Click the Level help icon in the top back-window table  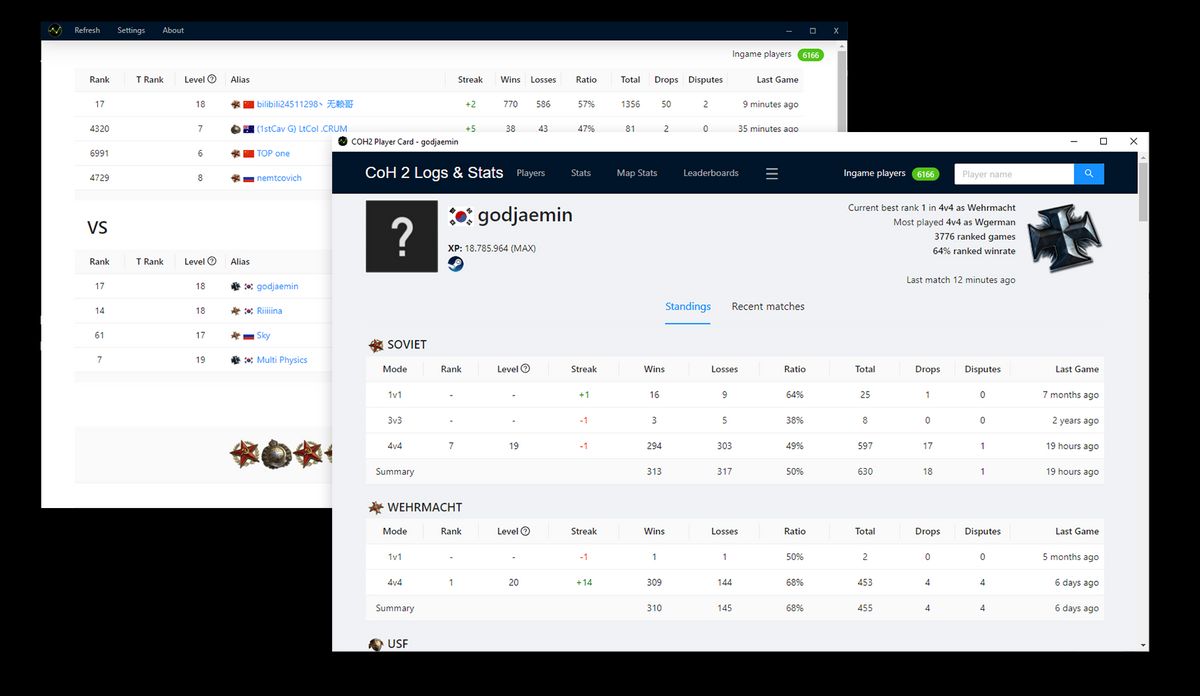click(x=212, y=79)
